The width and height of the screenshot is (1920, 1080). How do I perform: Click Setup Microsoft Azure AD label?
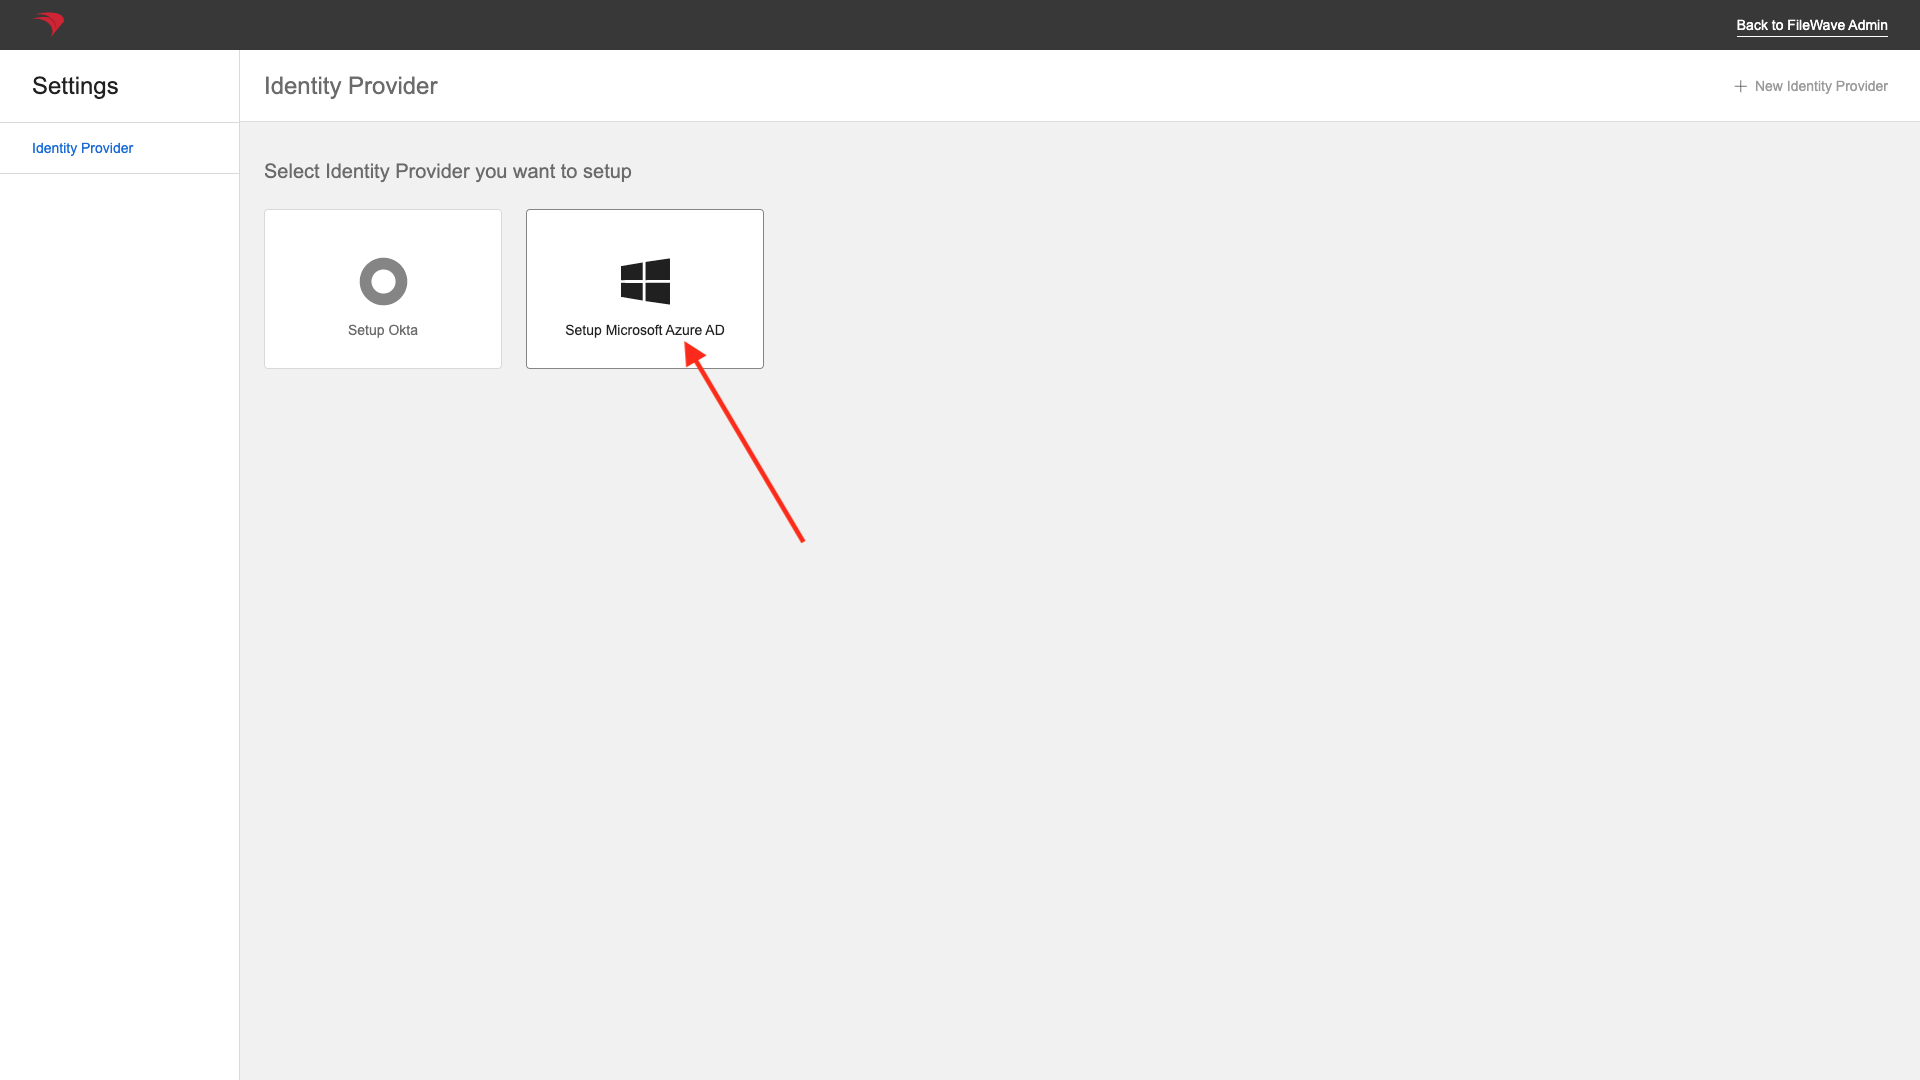(645, 330)
